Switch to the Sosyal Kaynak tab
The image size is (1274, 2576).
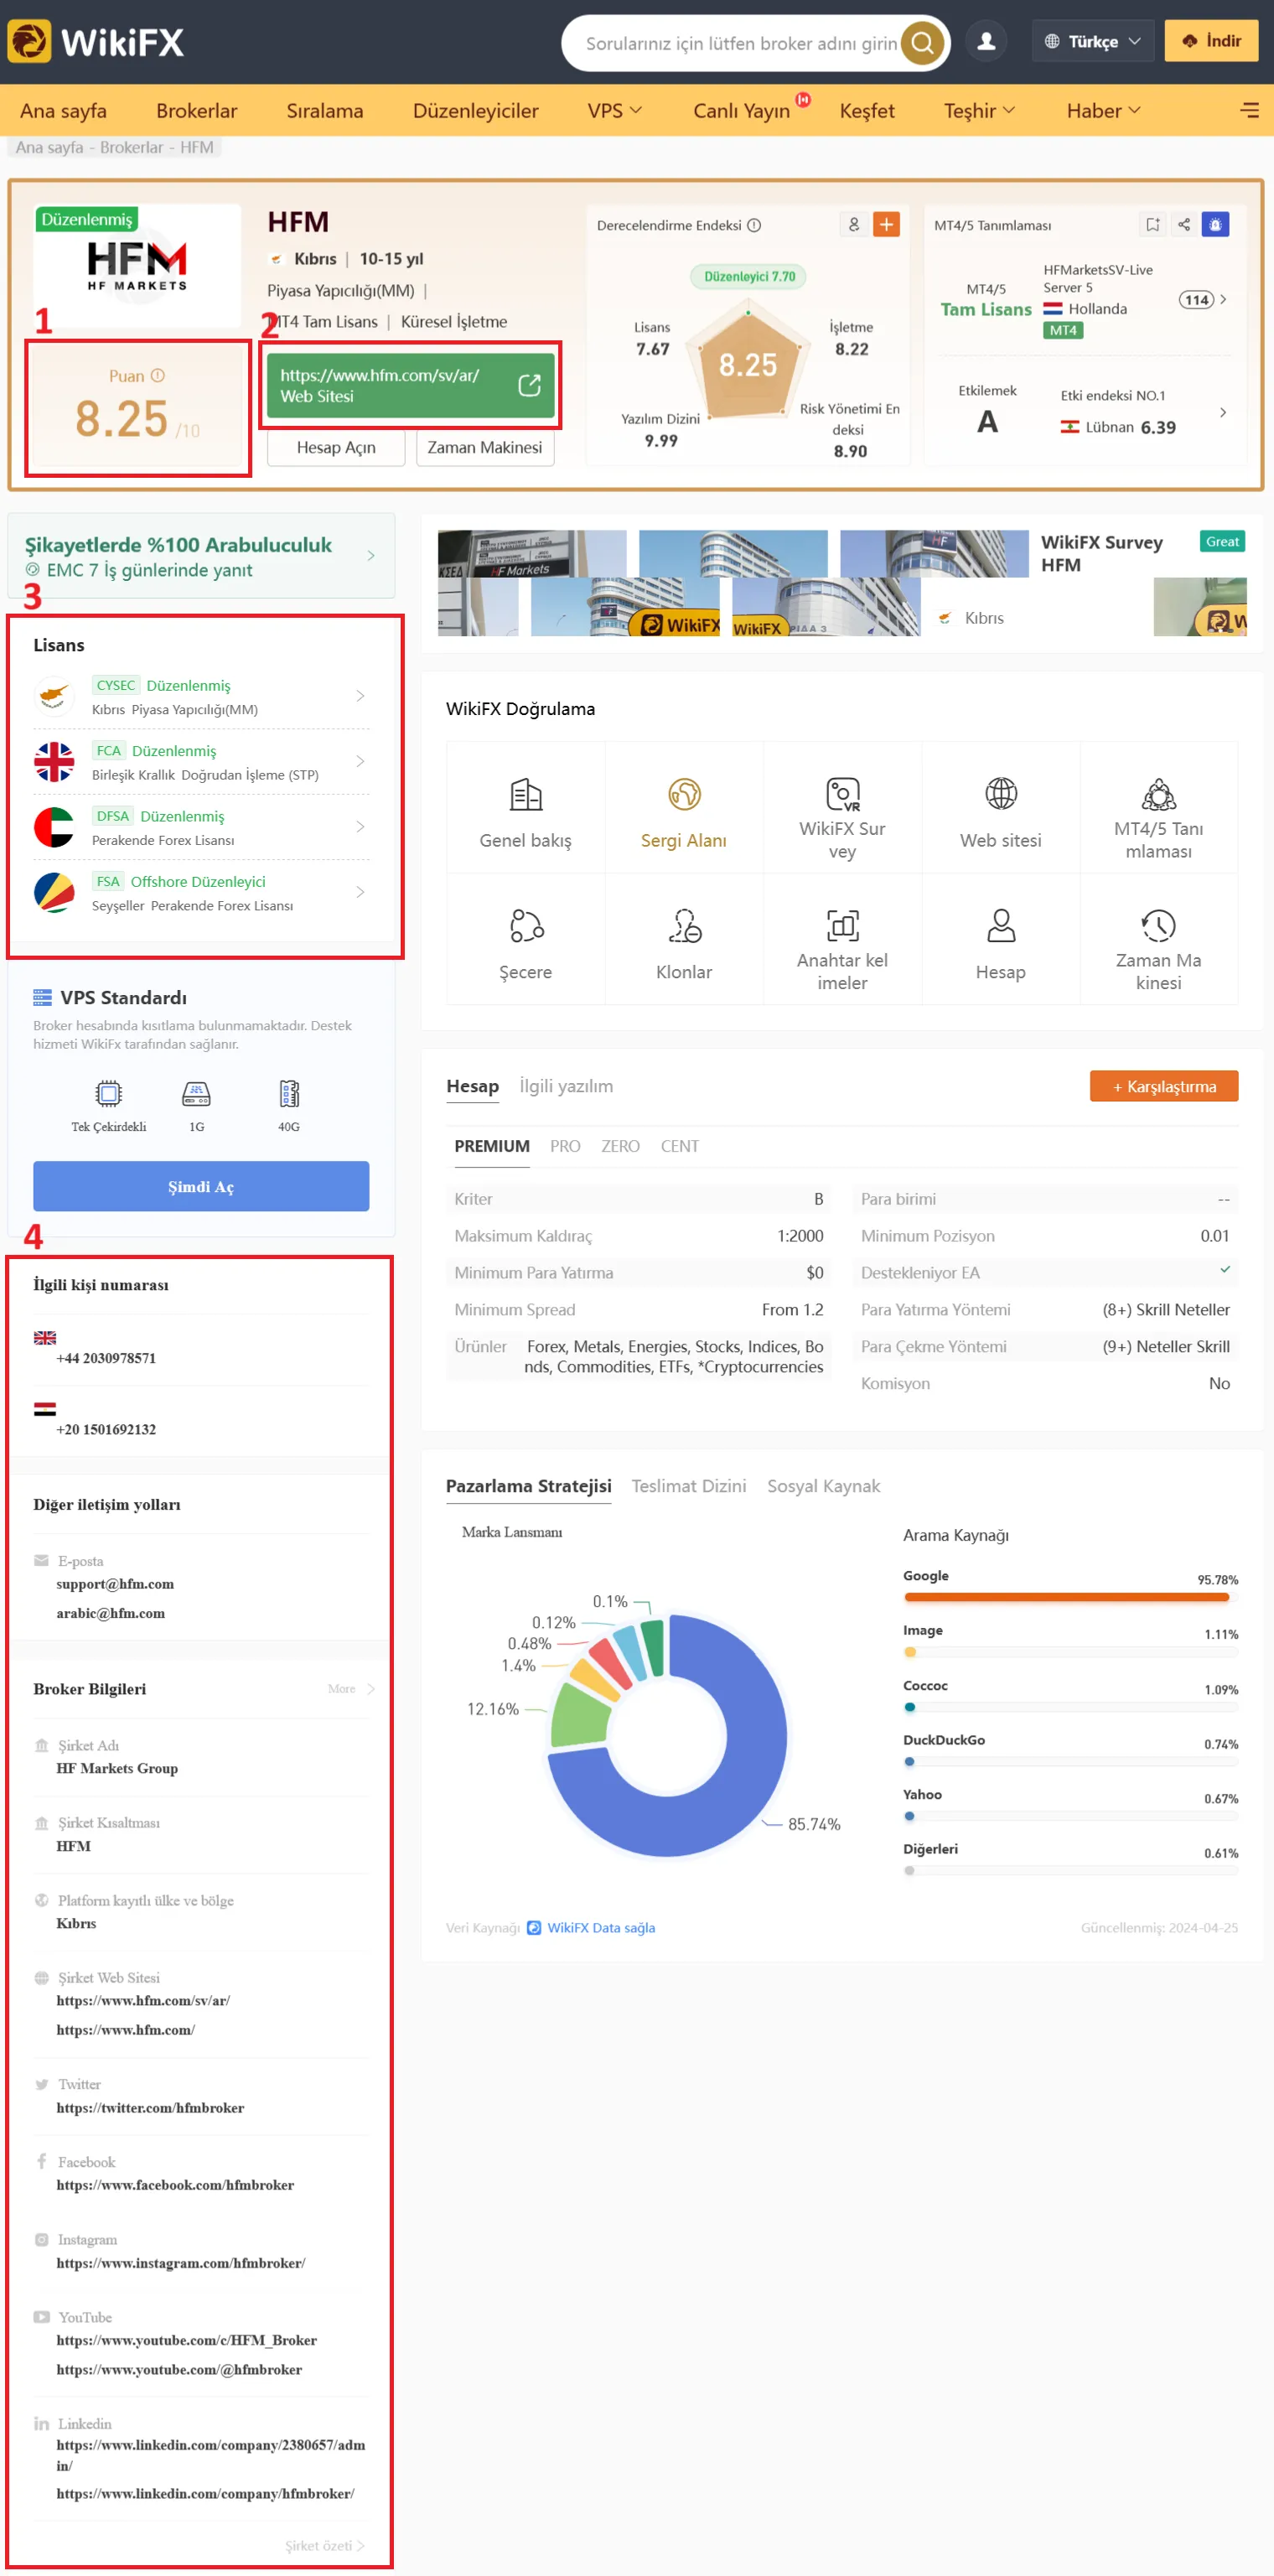824,1486
